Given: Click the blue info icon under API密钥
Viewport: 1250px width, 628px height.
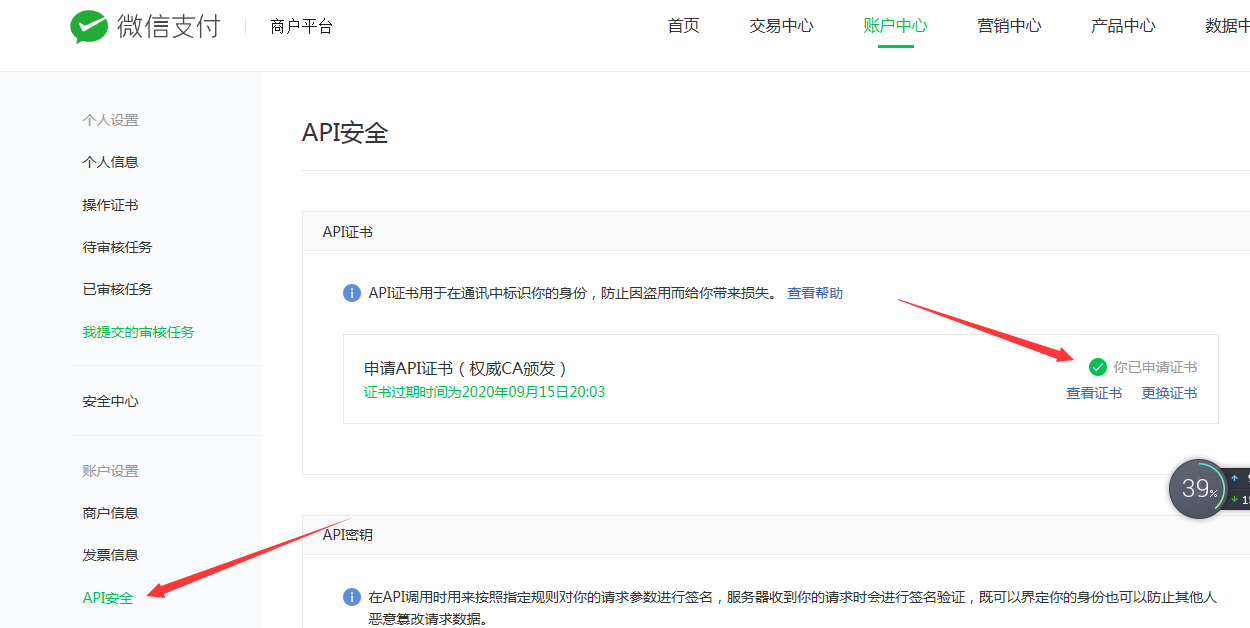Looking at the screenshot, I should coord(352,597).
